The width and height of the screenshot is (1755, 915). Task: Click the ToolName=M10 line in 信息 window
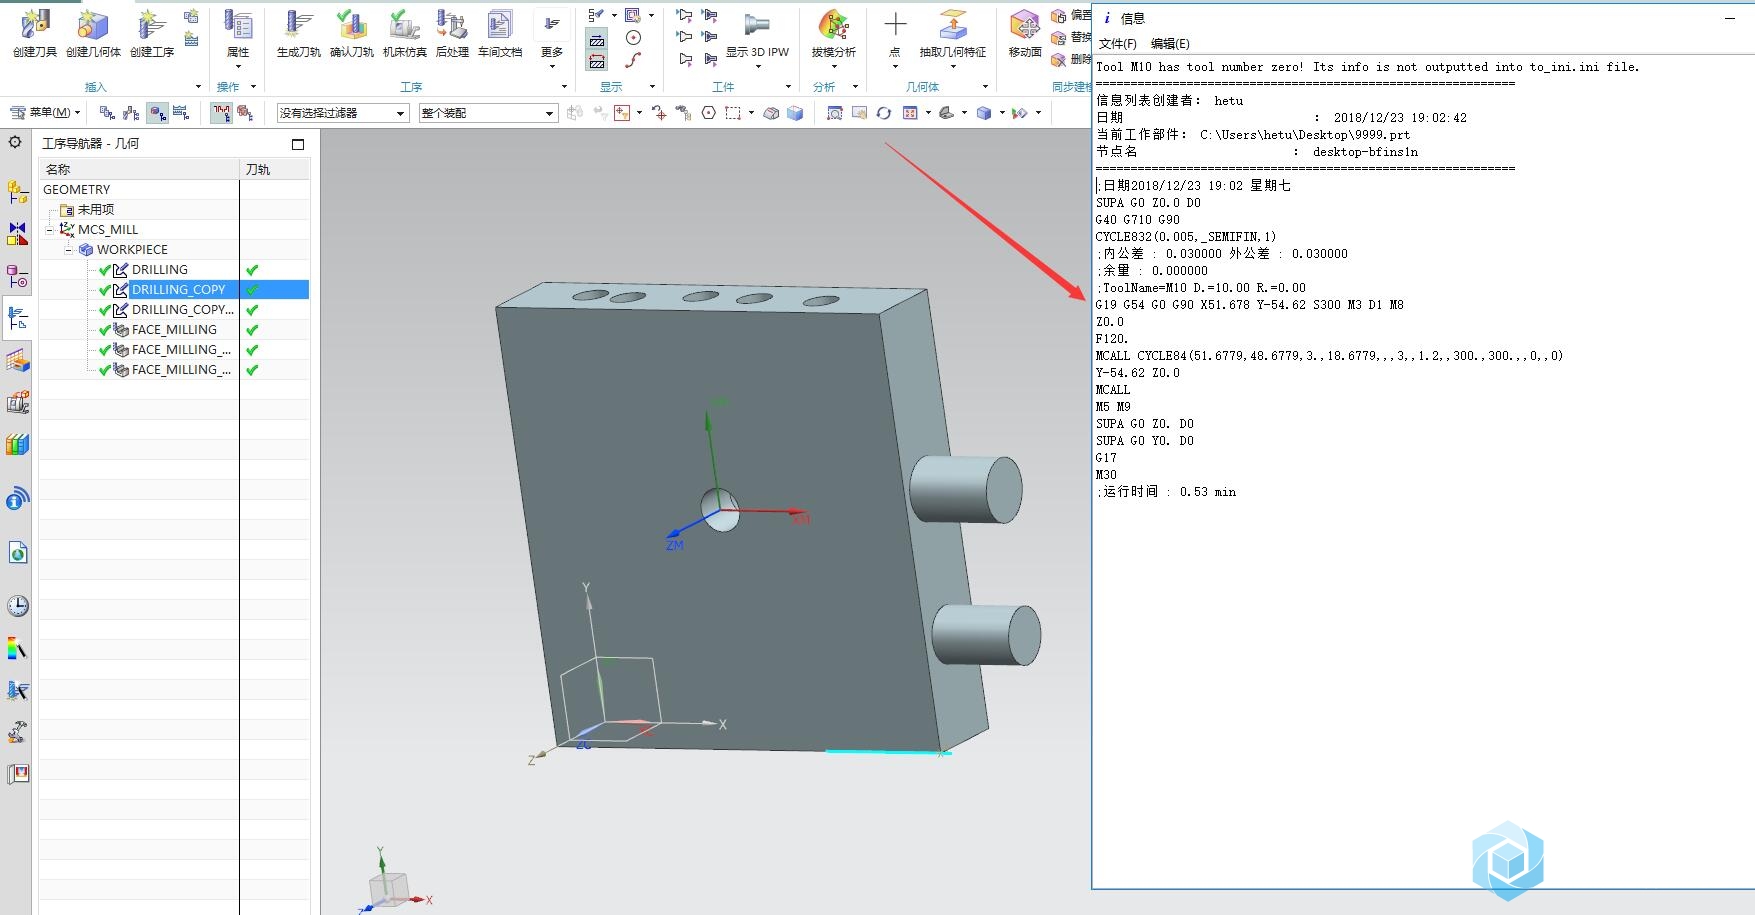click(x=1200, y=288)
